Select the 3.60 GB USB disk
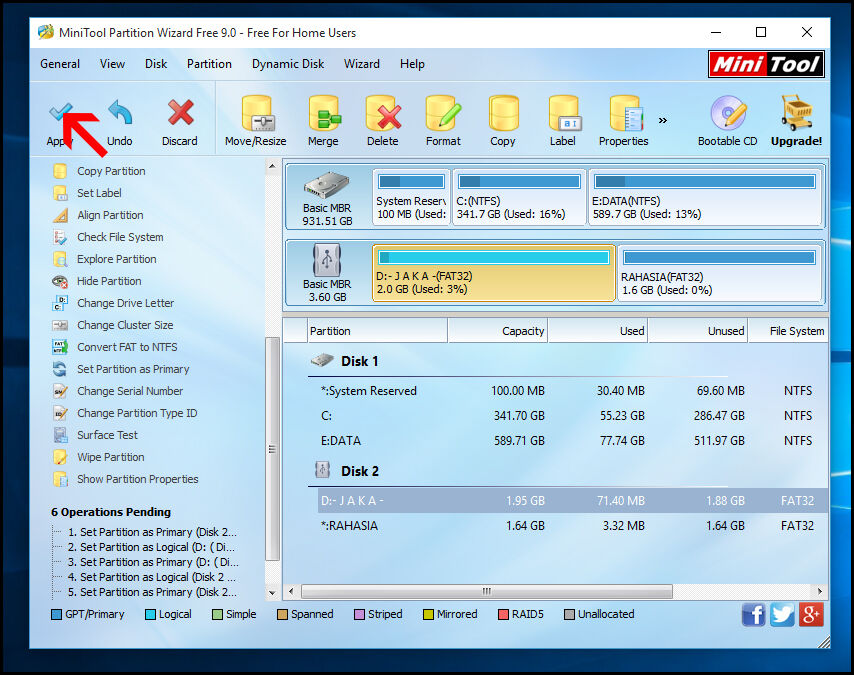The width and height of the screenshot is (854, 675). tap(327, 273)
